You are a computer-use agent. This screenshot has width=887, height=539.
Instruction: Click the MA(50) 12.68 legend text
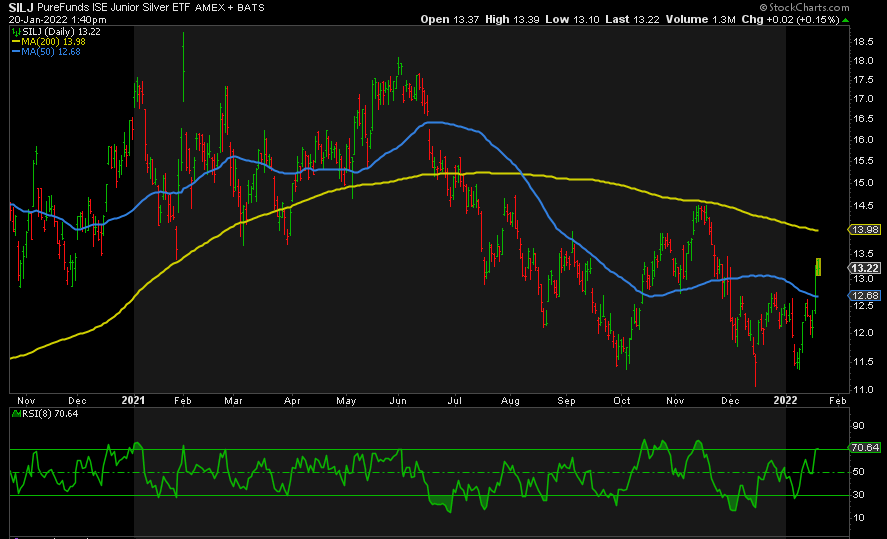51,51
